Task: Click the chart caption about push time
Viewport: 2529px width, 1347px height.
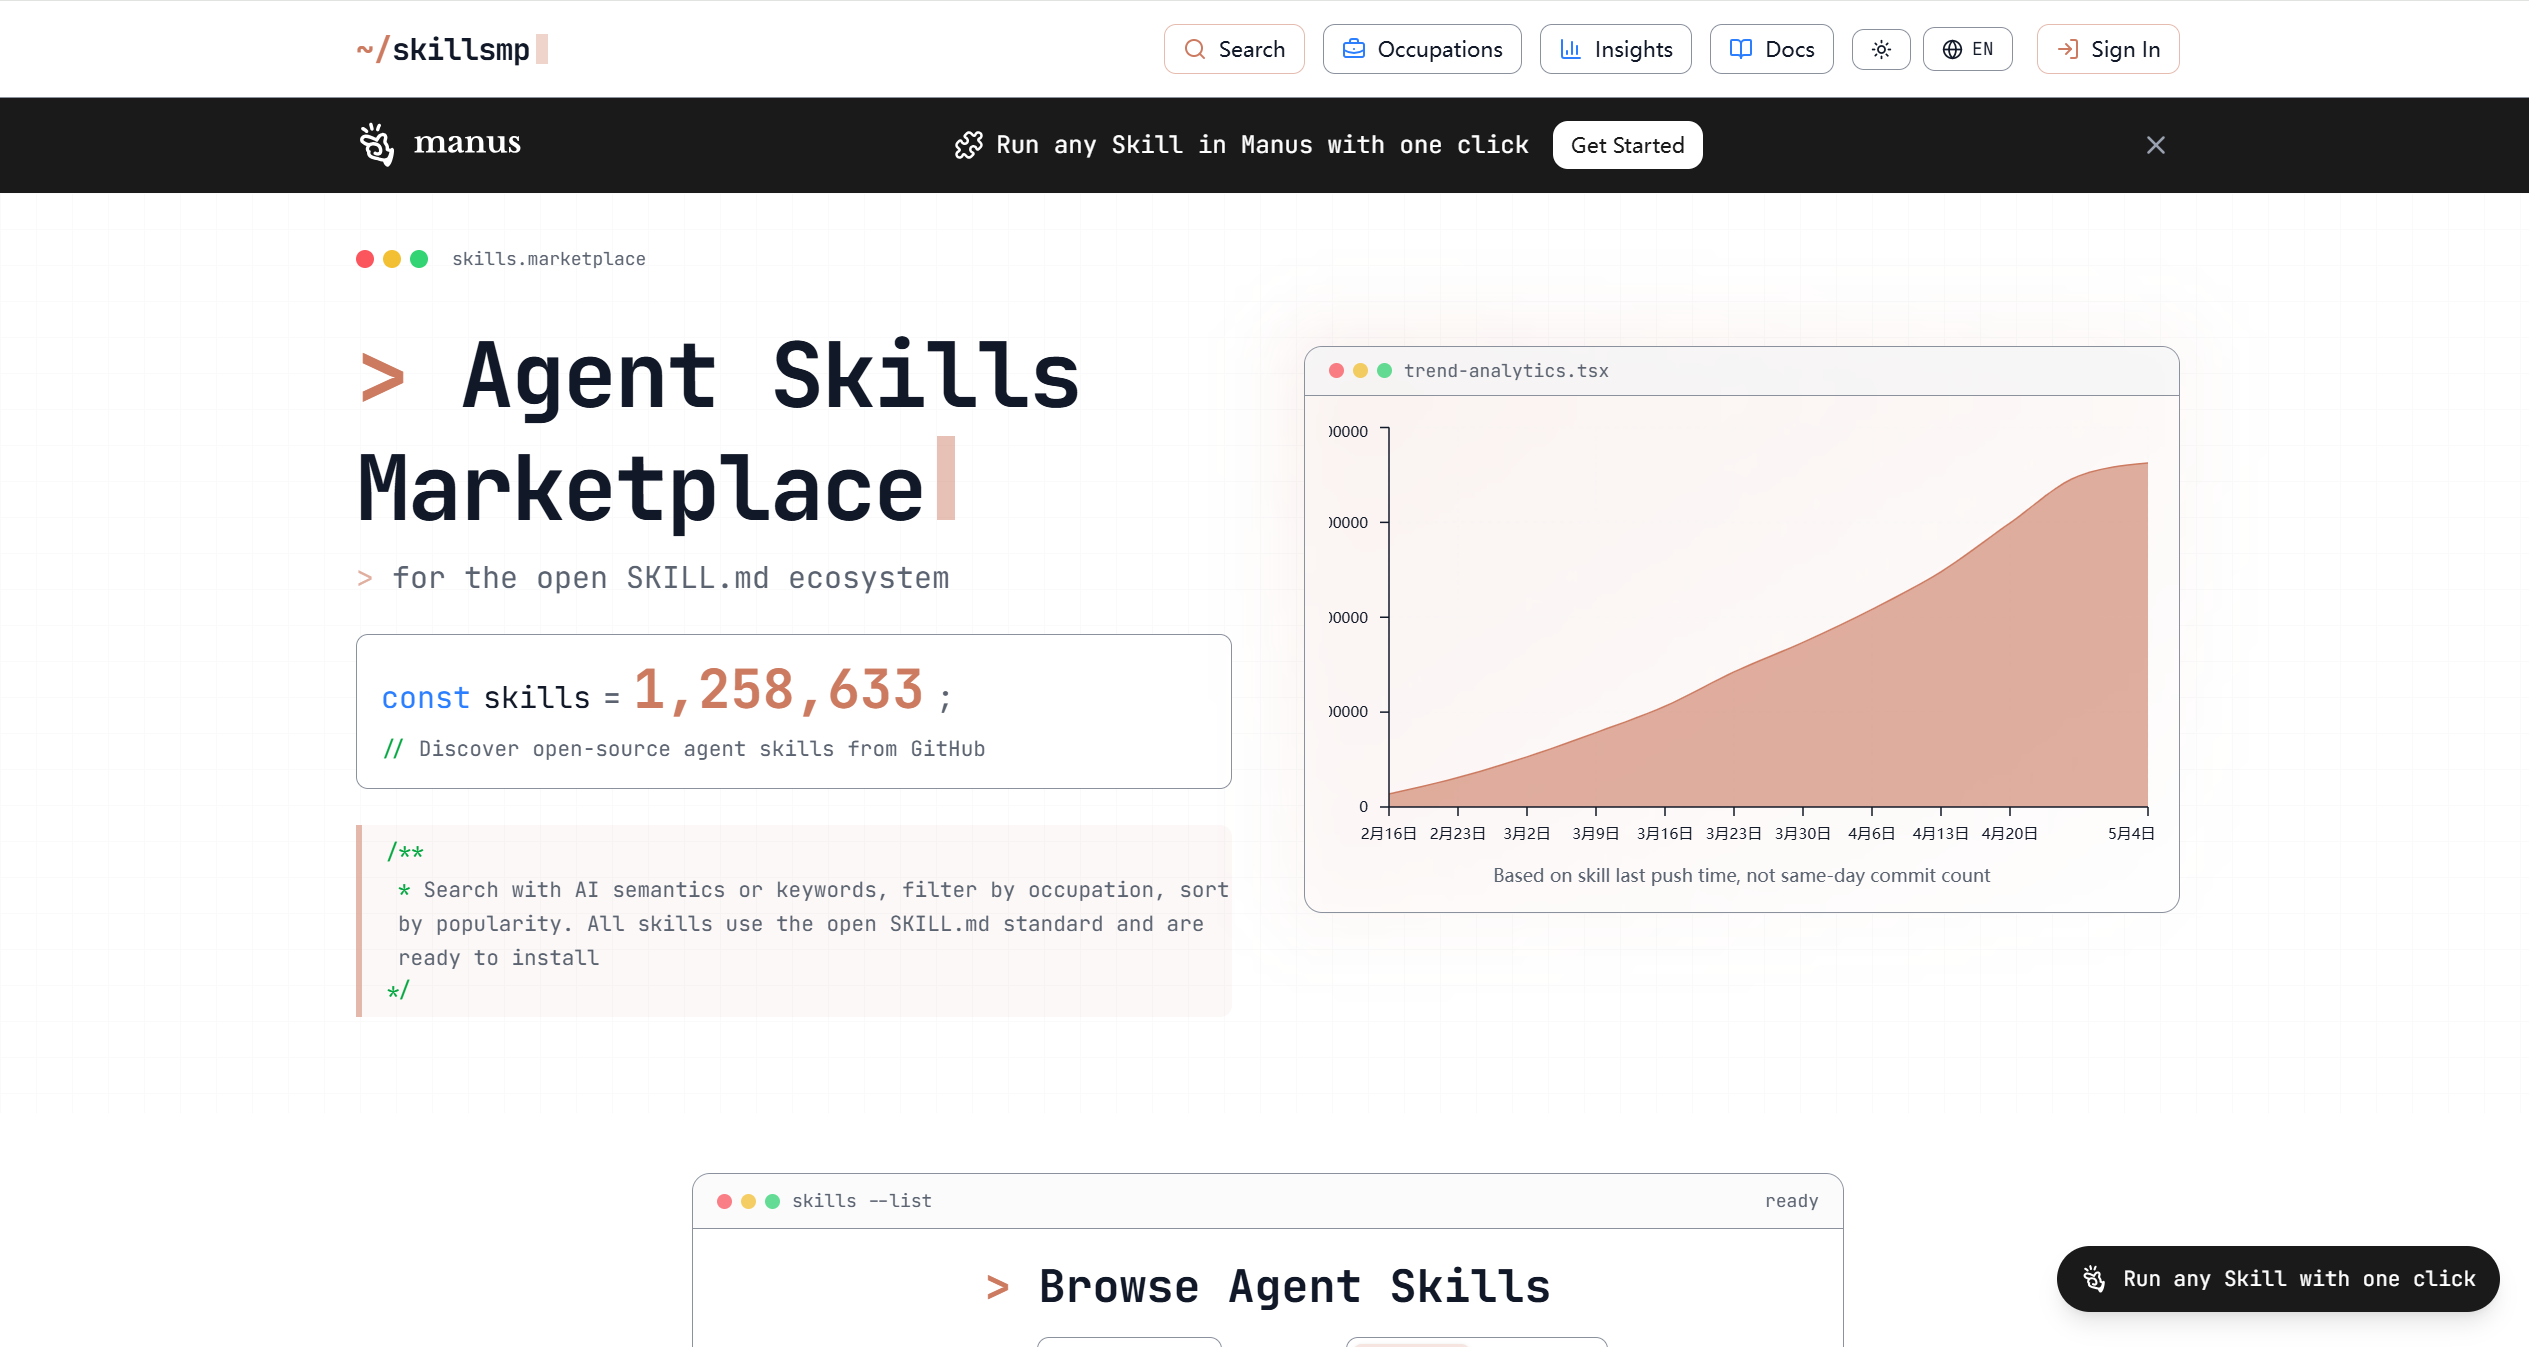Action: [1742, 876]
